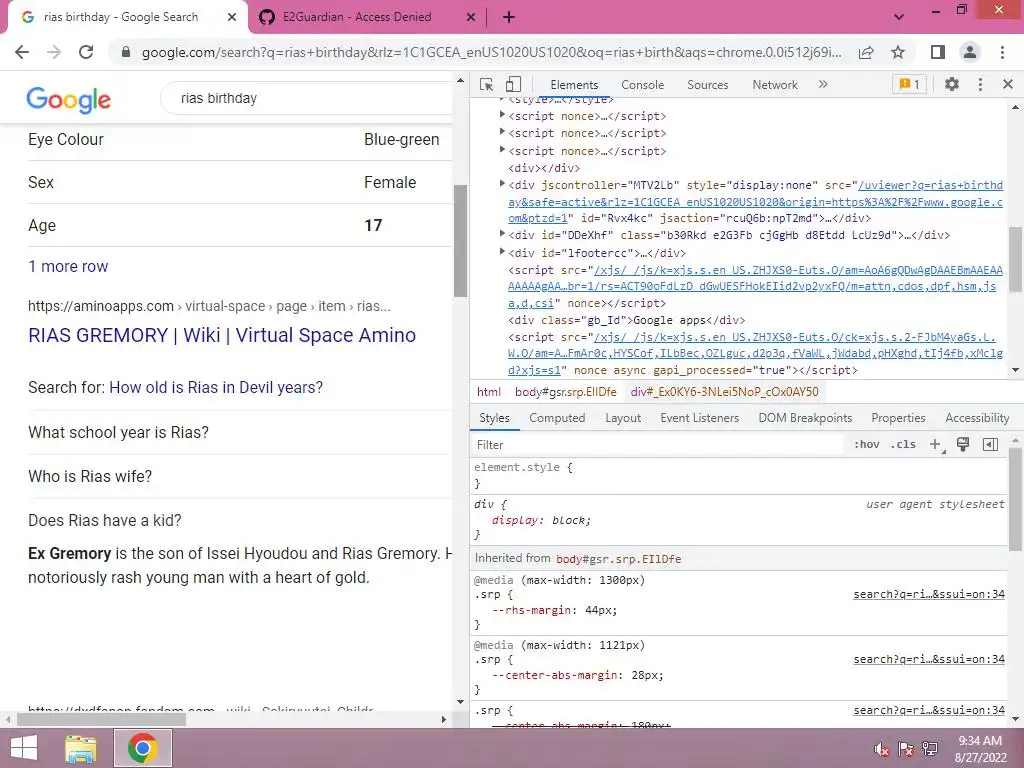
Task: Close the E2Guardian Access Denied tab
Action: point(470,17)
